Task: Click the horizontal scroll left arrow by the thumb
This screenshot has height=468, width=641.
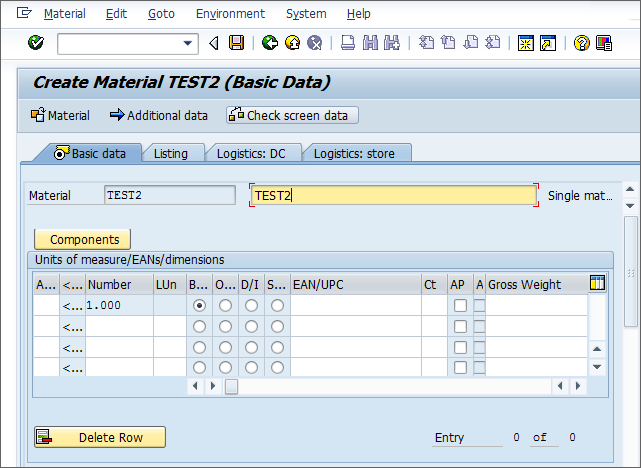Action: coord(195,386)
